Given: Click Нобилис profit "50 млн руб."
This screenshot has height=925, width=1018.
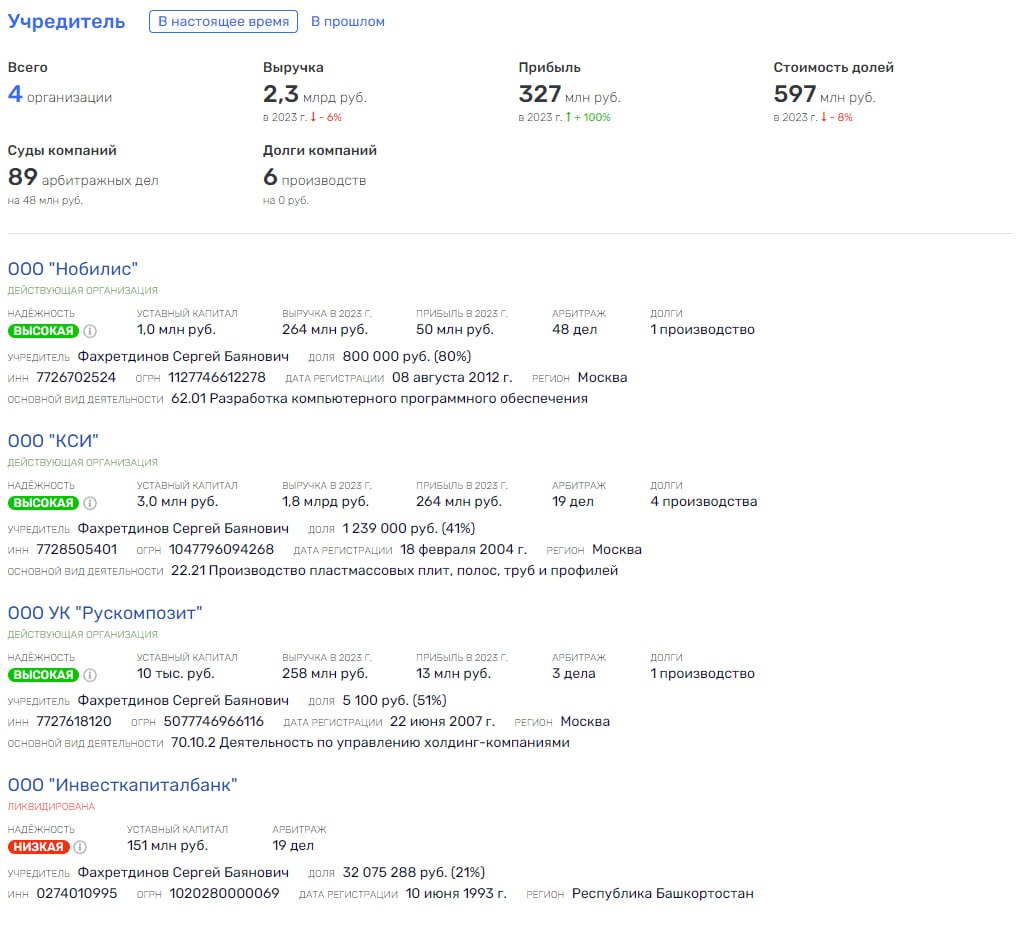Looking at the screenshot, I should coord(454,329).
